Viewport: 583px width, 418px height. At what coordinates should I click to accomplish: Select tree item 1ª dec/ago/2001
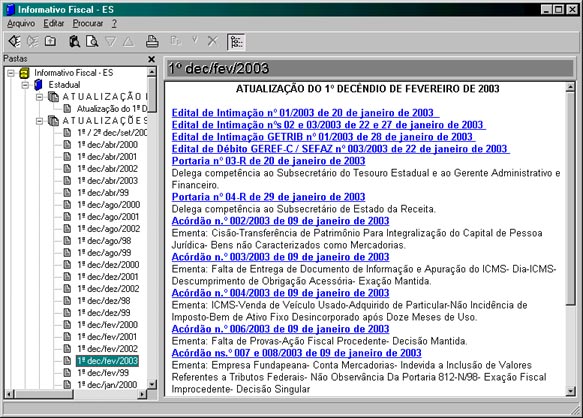click(x=108, y=216)
